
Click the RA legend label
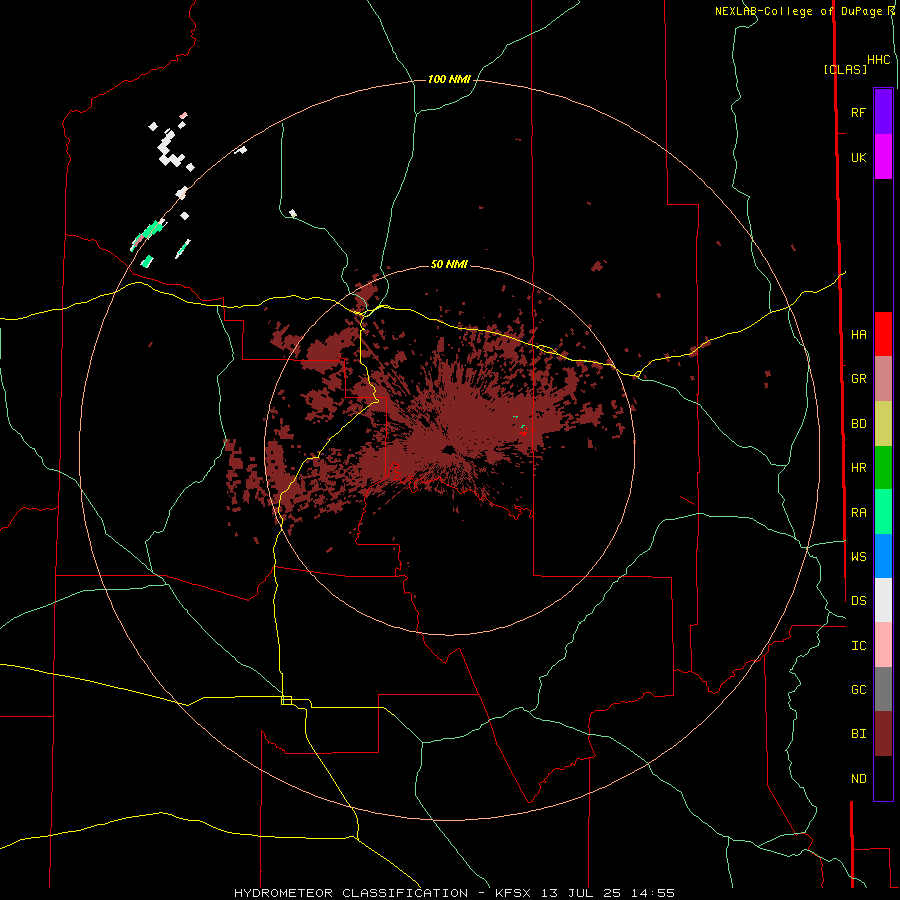pos(858,513)
